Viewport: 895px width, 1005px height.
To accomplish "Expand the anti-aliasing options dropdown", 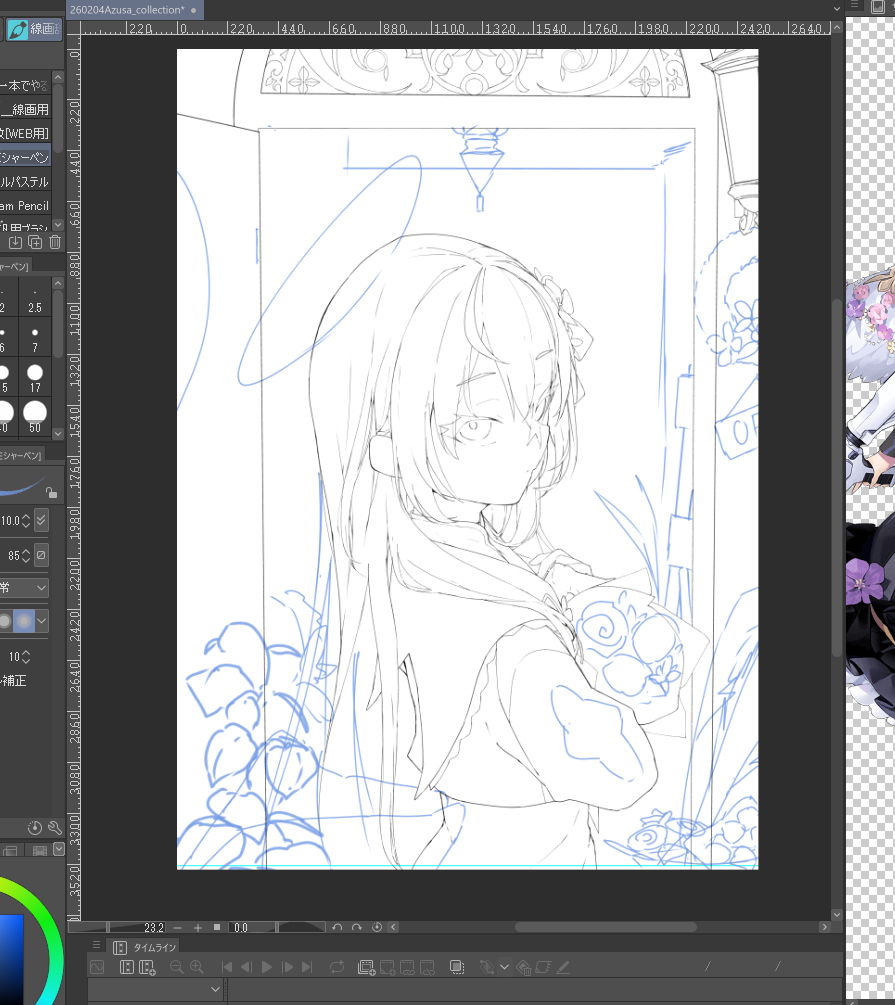I will click(x=41, y=621).
